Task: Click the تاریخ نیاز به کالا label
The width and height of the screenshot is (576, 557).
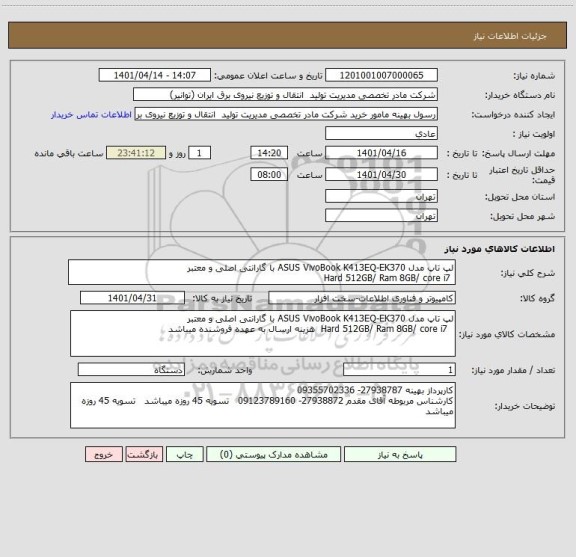Action: (x=222, y=298)
